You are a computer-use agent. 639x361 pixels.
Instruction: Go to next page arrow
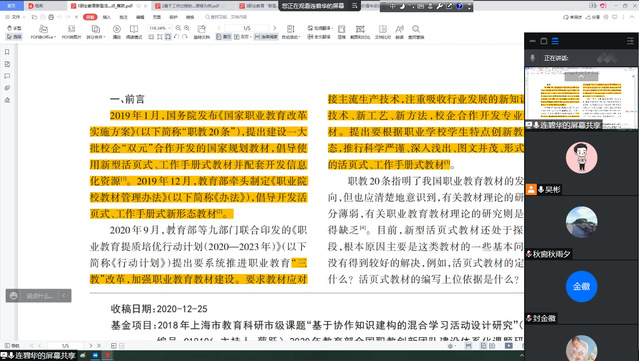(274, 28)
